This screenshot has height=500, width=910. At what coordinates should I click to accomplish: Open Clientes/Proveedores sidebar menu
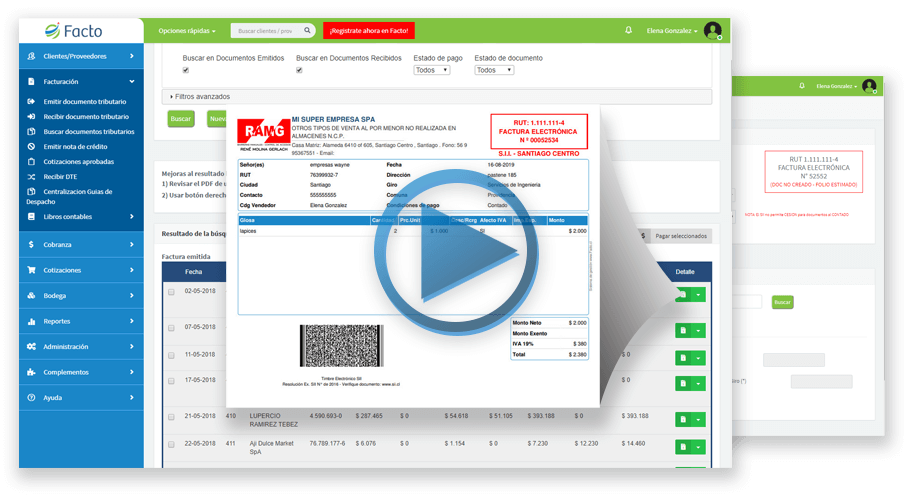(80, 56)
